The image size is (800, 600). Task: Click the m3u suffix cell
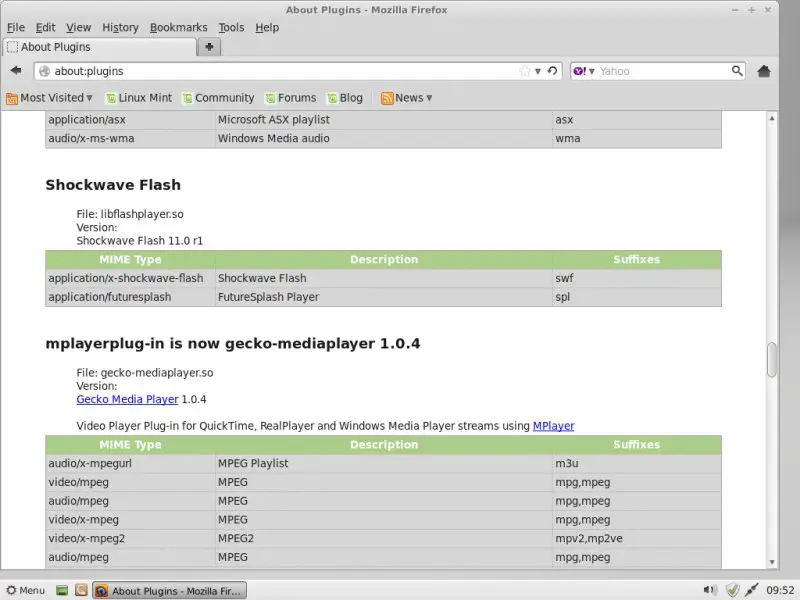click(x=637, y=463)
